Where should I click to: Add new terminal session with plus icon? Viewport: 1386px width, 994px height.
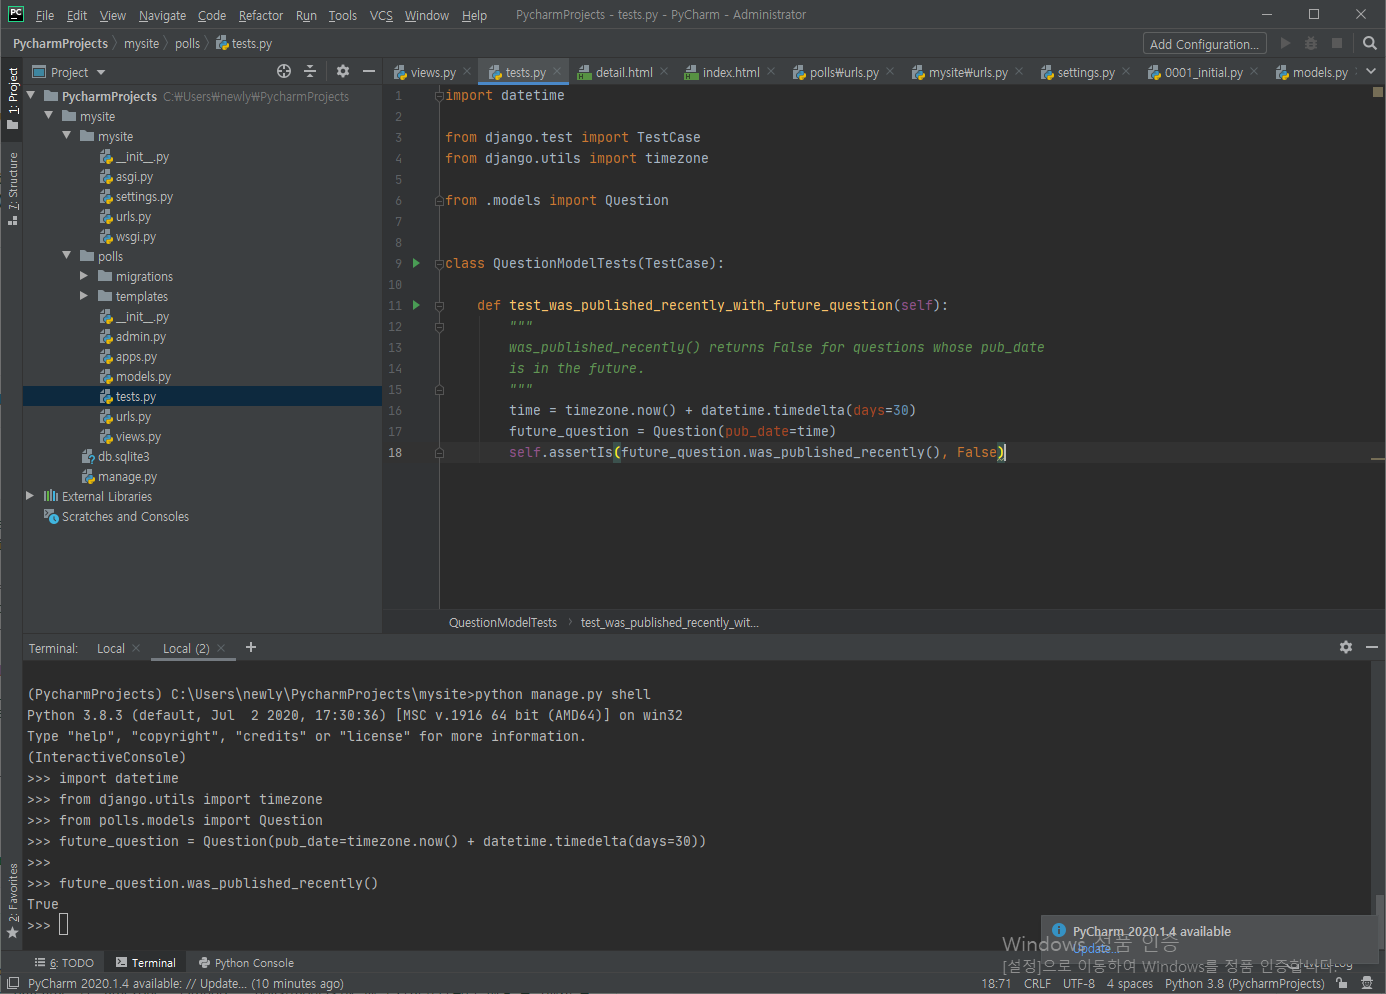(x=251, y=647)
